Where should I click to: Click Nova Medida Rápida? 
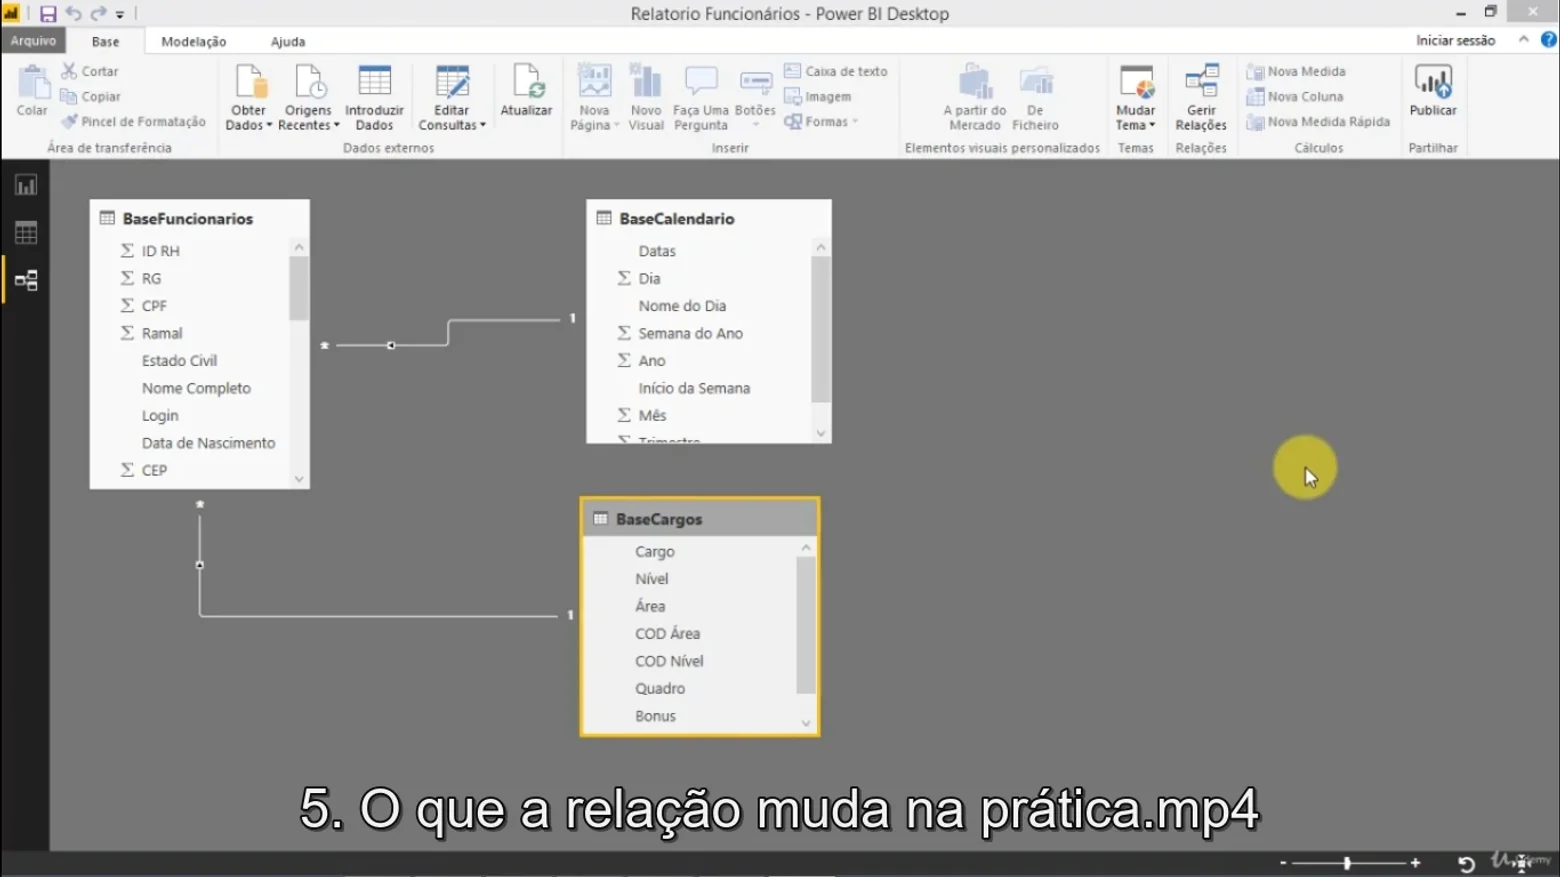(1318, 121)
